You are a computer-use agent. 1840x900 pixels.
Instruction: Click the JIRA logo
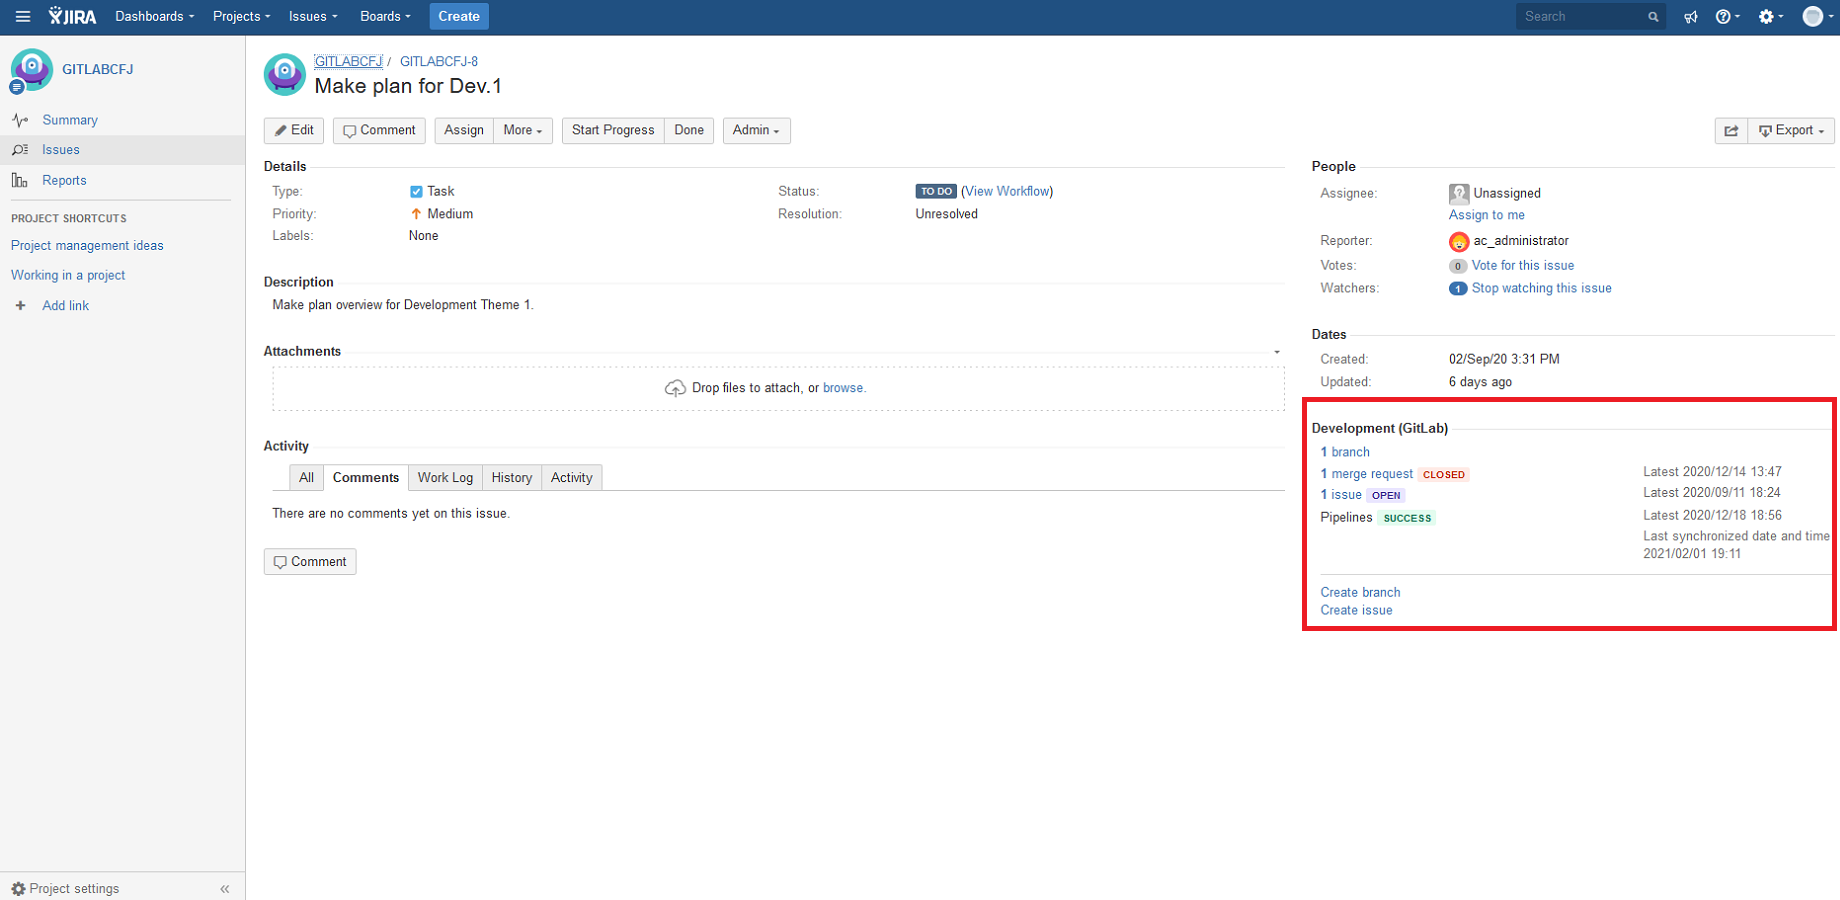pyautogui.click(x=72, y=16)
